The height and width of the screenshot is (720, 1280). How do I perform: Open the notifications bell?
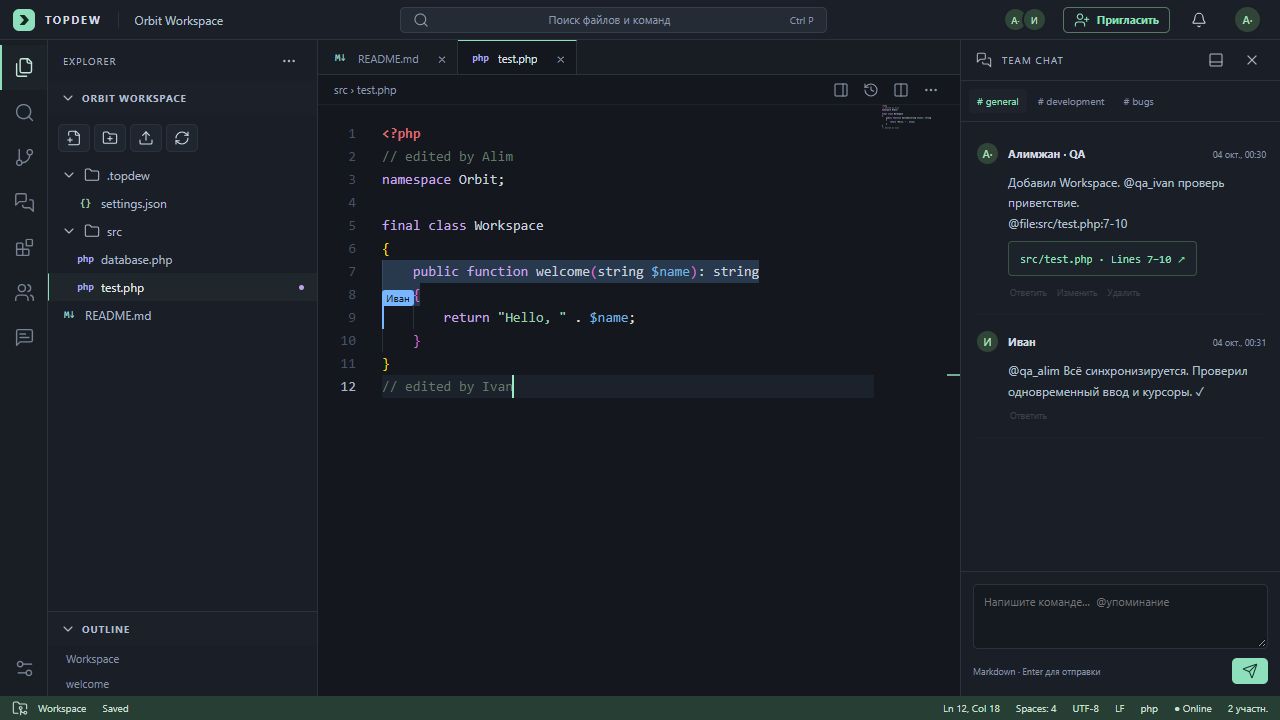(x=1199, y=20)
